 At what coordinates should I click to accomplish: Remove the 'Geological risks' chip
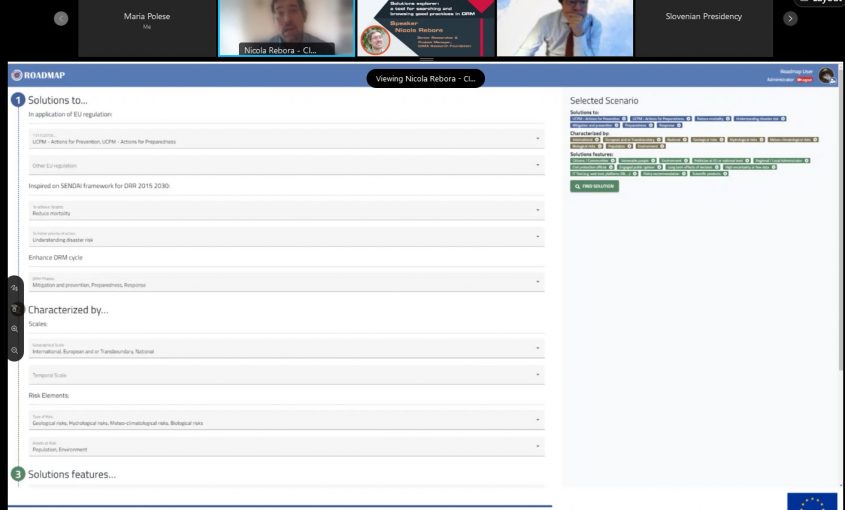pyautogui.click(x=722, y=140)
